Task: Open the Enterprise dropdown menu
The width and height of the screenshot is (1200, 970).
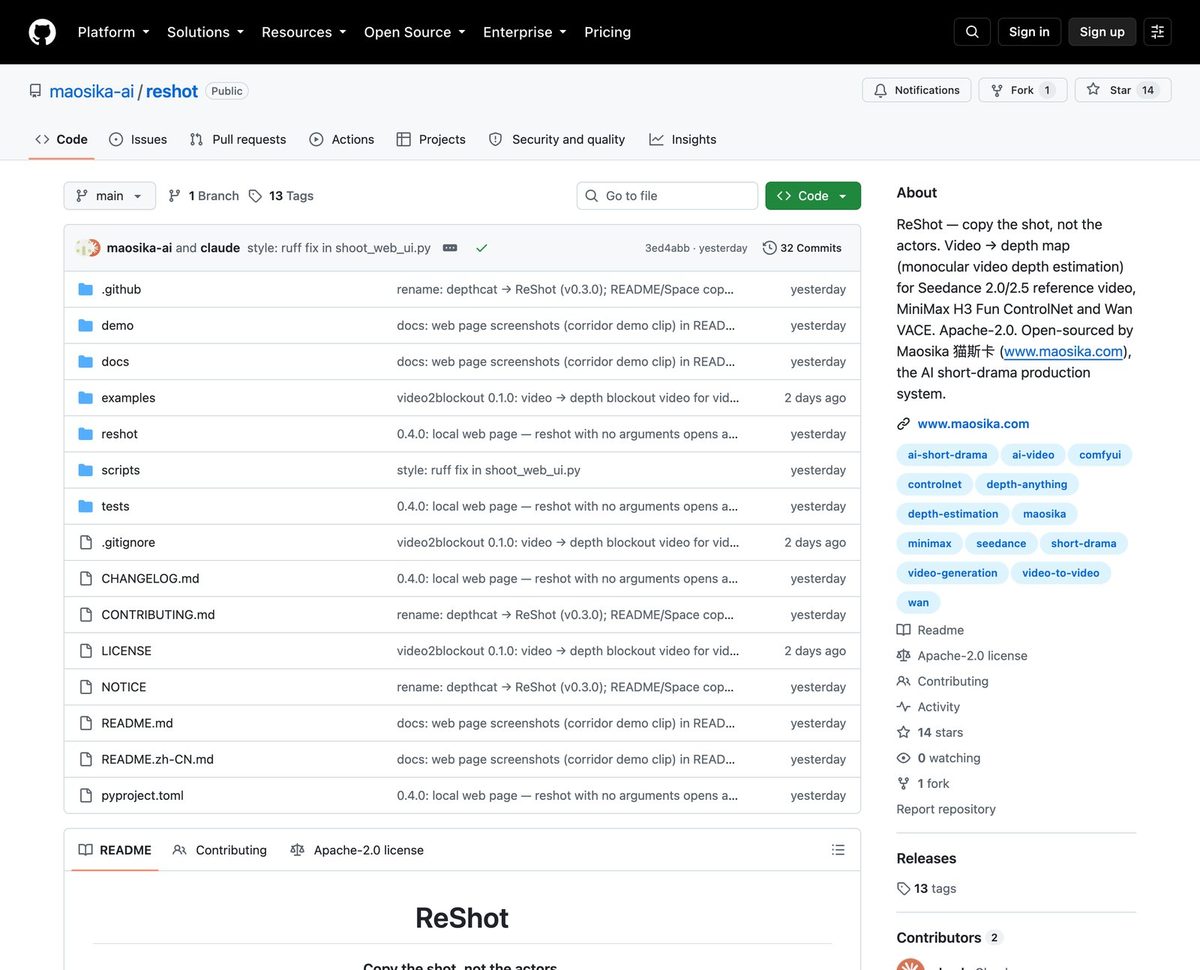Action: point(525,32)
